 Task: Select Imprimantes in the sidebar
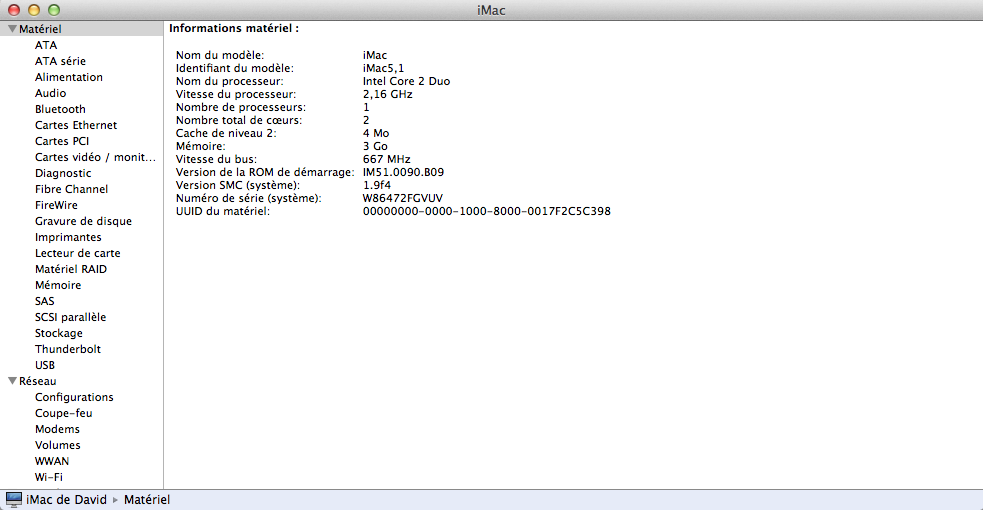coord(68,237)
